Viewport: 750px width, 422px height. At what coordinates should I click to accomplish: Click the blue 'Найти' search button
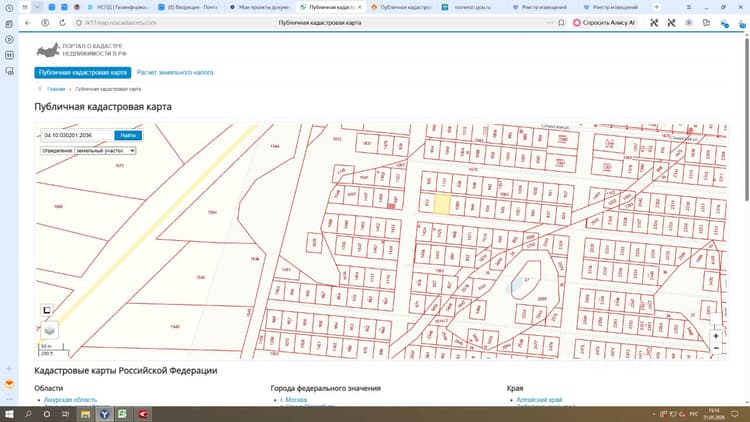[128, 135]
